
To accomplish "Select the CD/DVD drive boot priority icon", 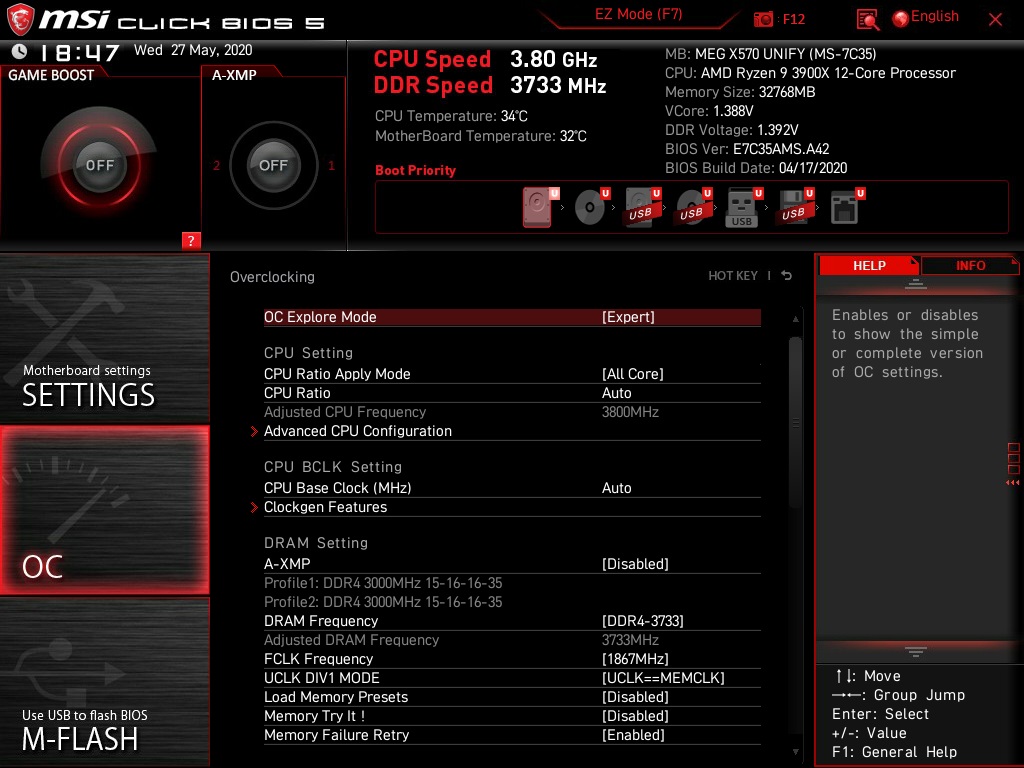I will pyautogui.click(x=589, y=207).
